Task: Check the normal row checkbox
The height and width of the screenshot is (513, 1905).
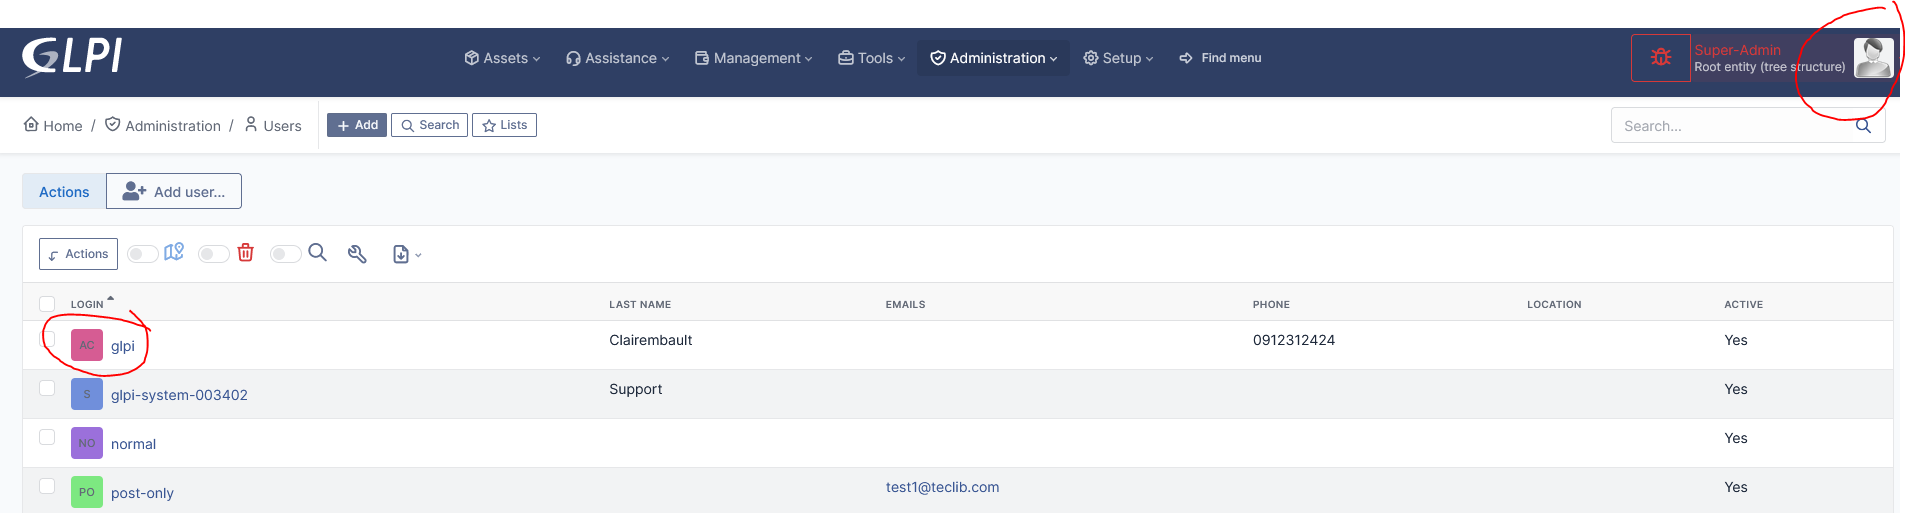Action: [47, 437]
